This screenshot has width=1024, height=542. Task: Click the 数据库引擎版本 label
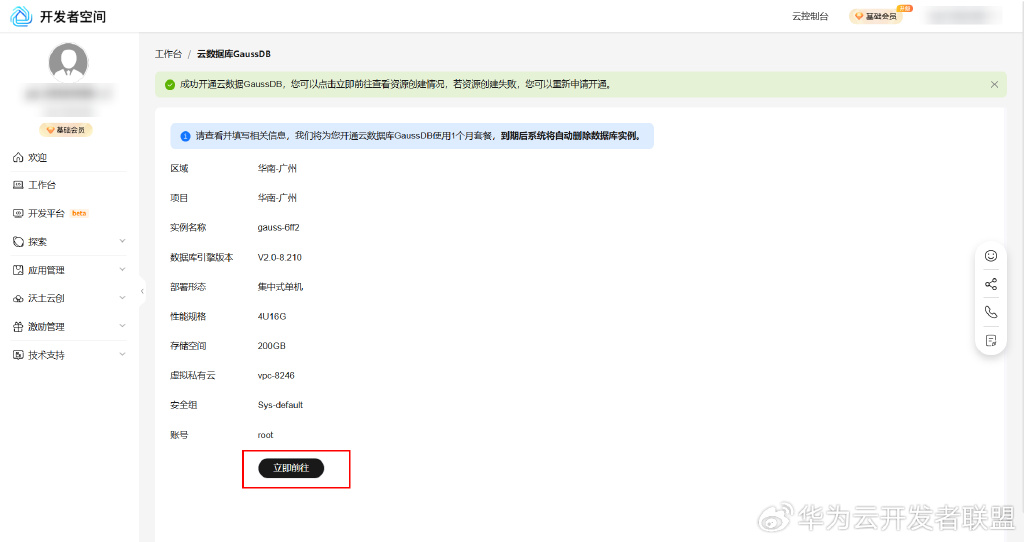click(x=202, y=257)
